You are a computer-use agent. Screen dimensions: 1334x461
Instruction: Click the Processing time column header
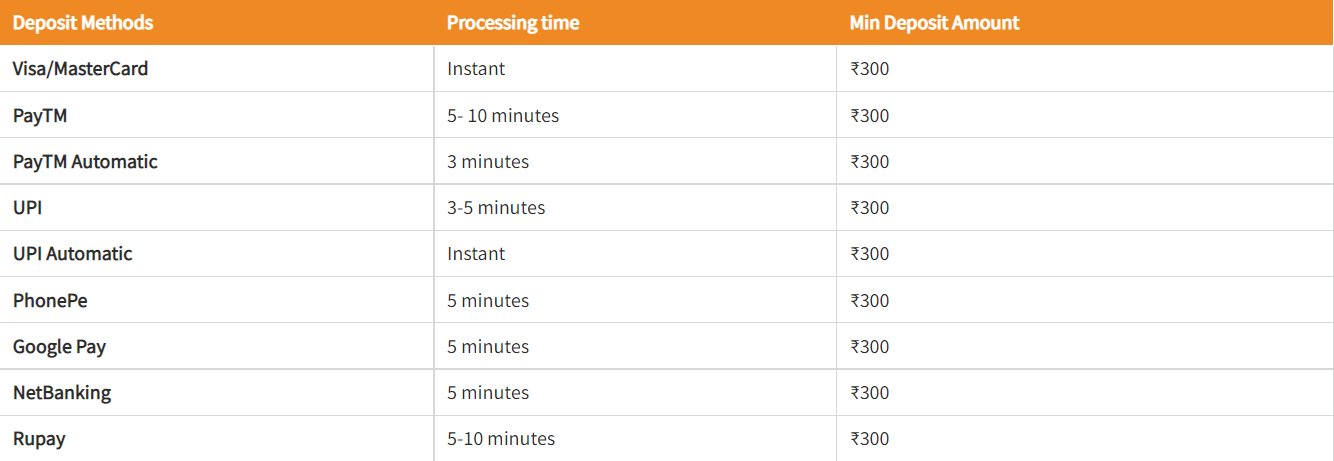(x=513, y=22)
